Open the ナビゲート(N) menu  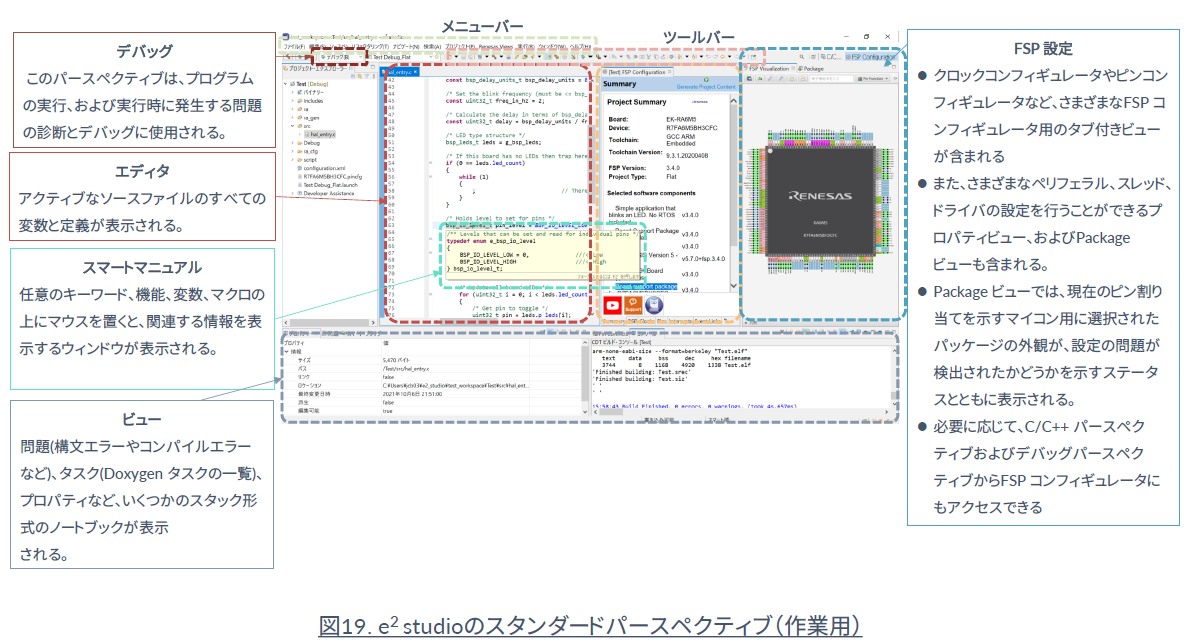[405, 47]
